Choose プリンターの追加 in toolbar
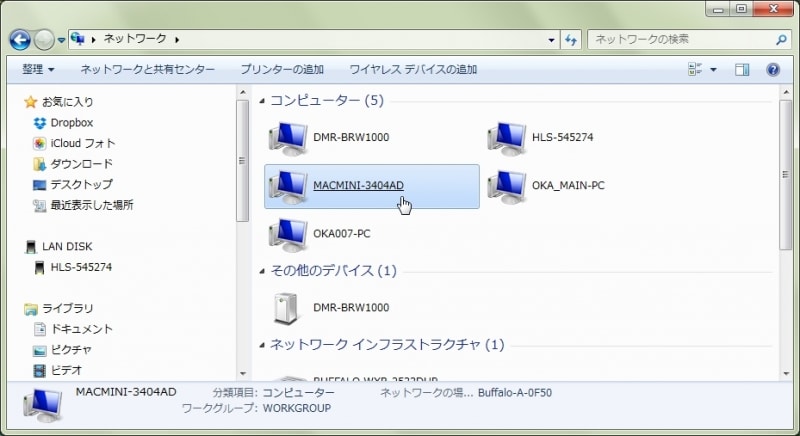The image size is (800, 436). pyautogui.click(x=282, y=69)
